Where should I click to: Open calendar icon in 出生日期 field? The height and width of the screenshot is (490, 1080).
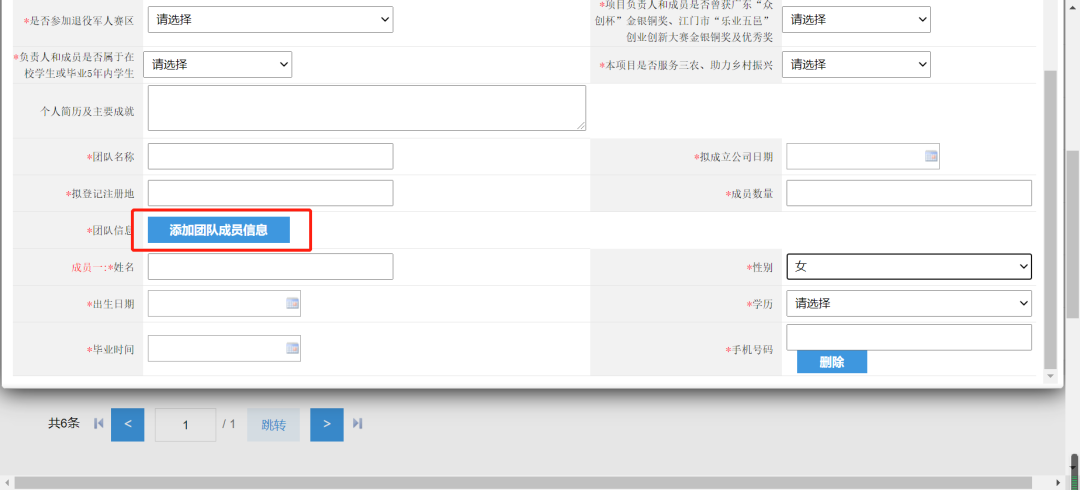(x=292, y=303)
